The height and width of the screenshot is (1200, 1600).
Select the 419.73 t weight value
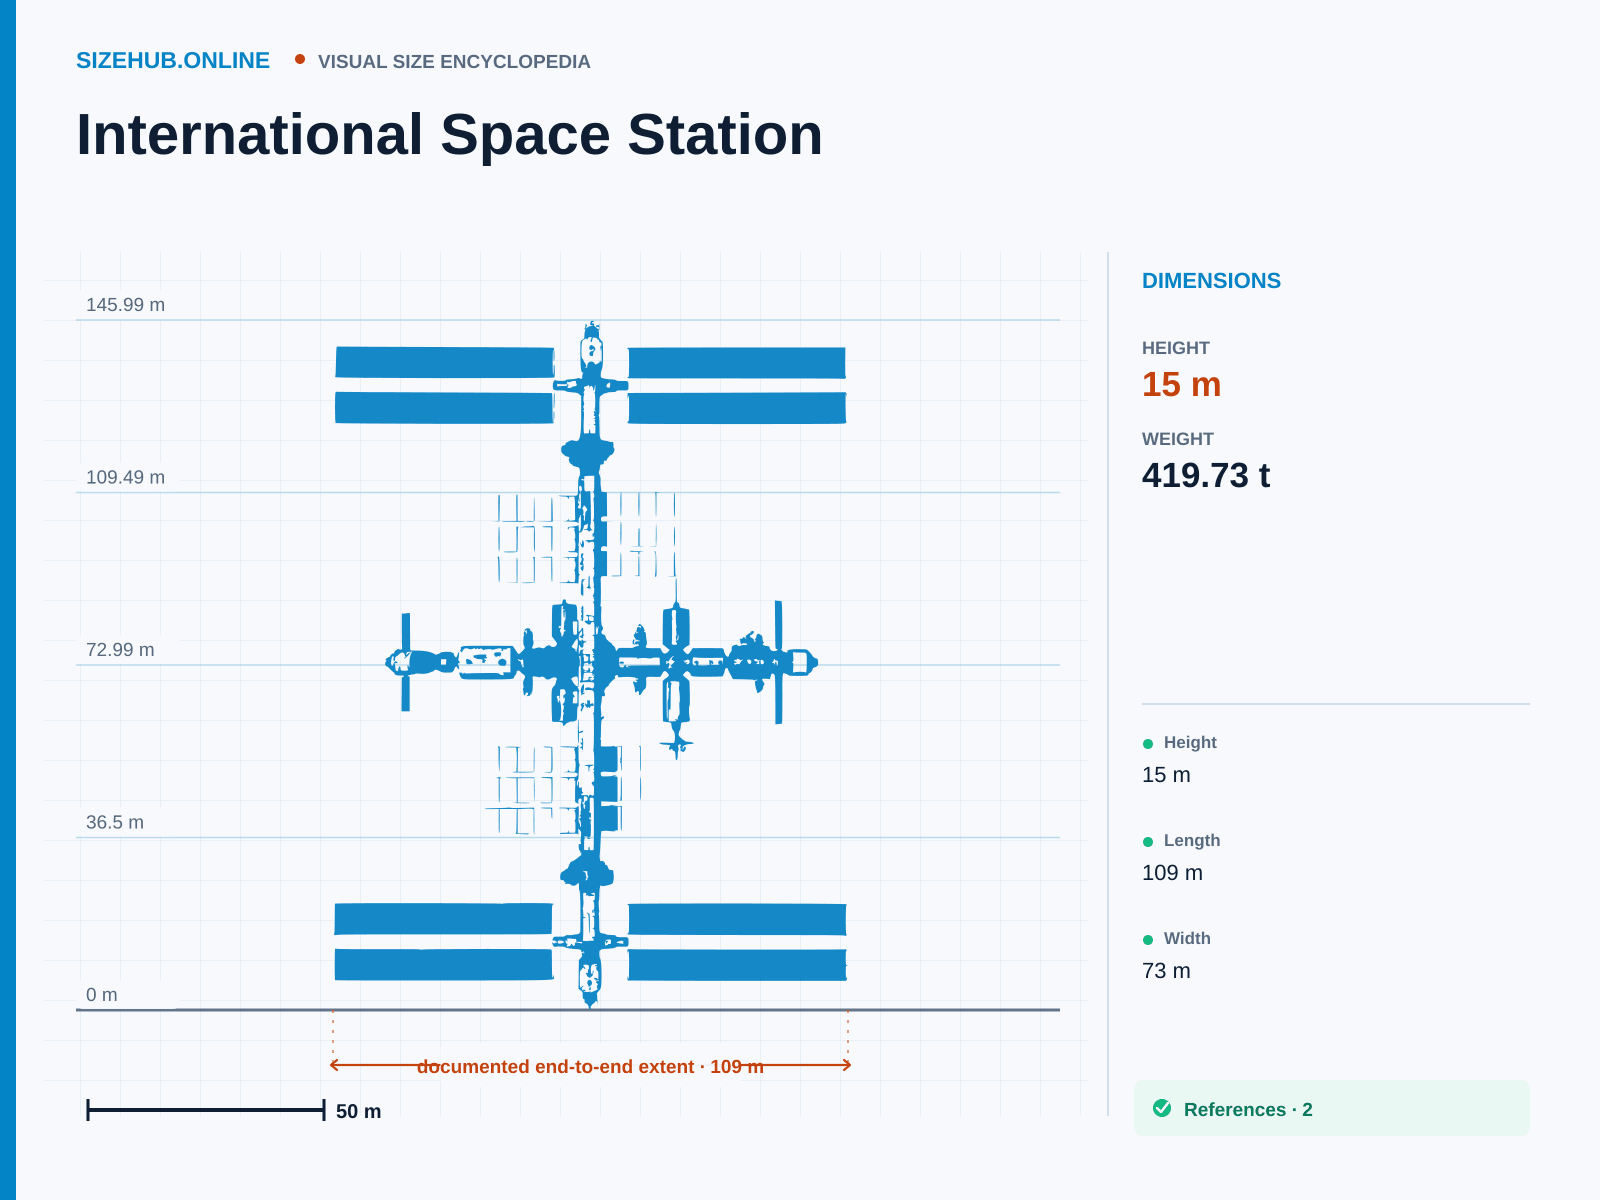click(x=1205, y=476)
